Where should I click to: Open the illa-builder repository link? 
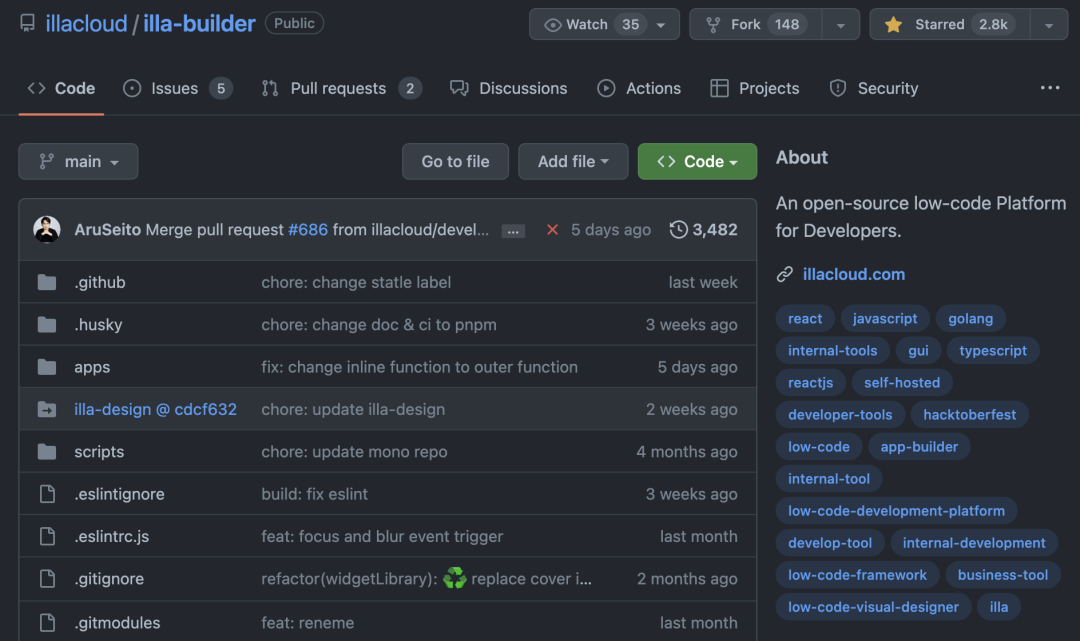[199, 23]
